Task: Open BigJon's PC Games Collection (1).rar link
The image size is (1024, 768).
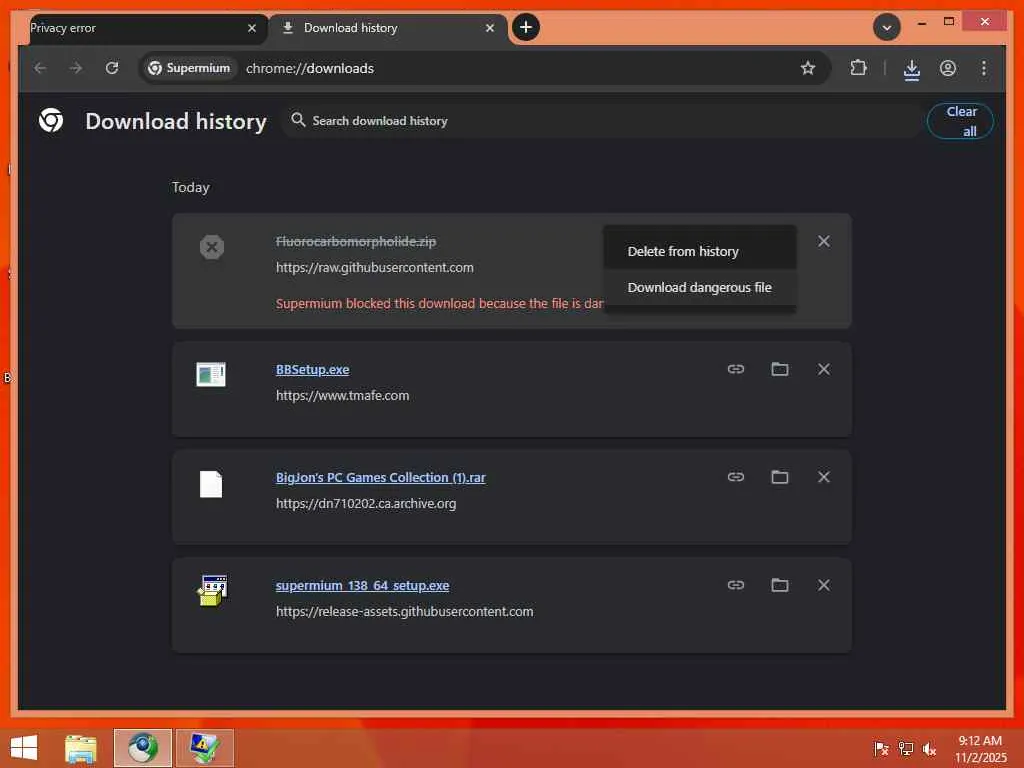Action: click(381, 477)
